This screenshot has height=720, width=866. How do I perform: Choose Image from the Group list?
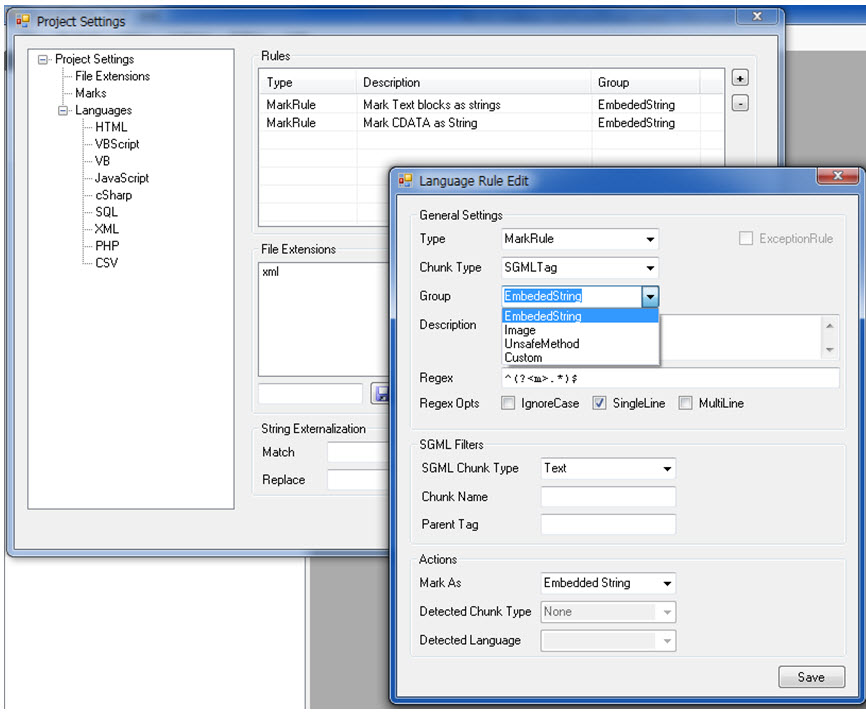[x=520, y=330]
